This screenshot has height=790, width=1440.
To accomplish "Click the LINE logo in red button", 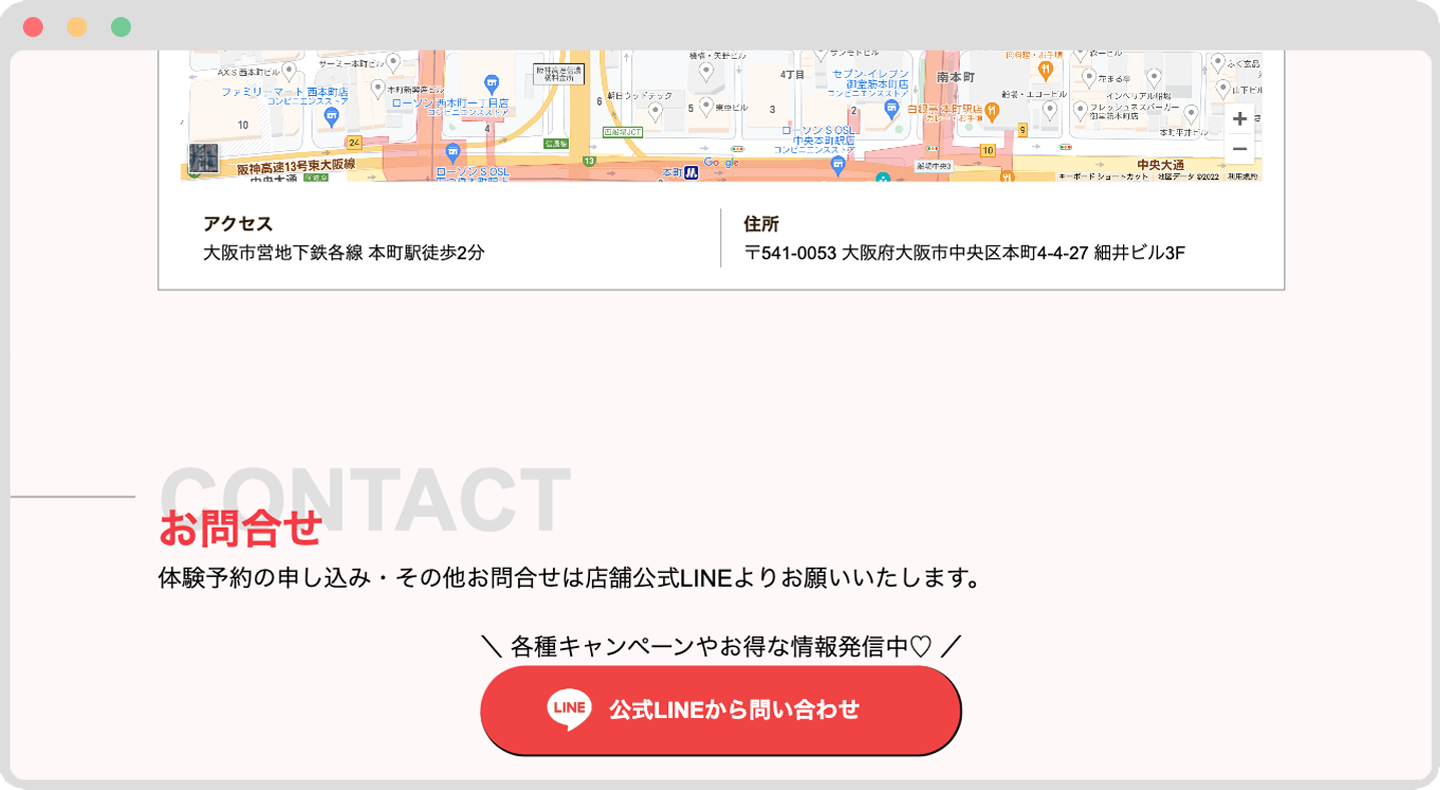I will click(x=568, y=709).
